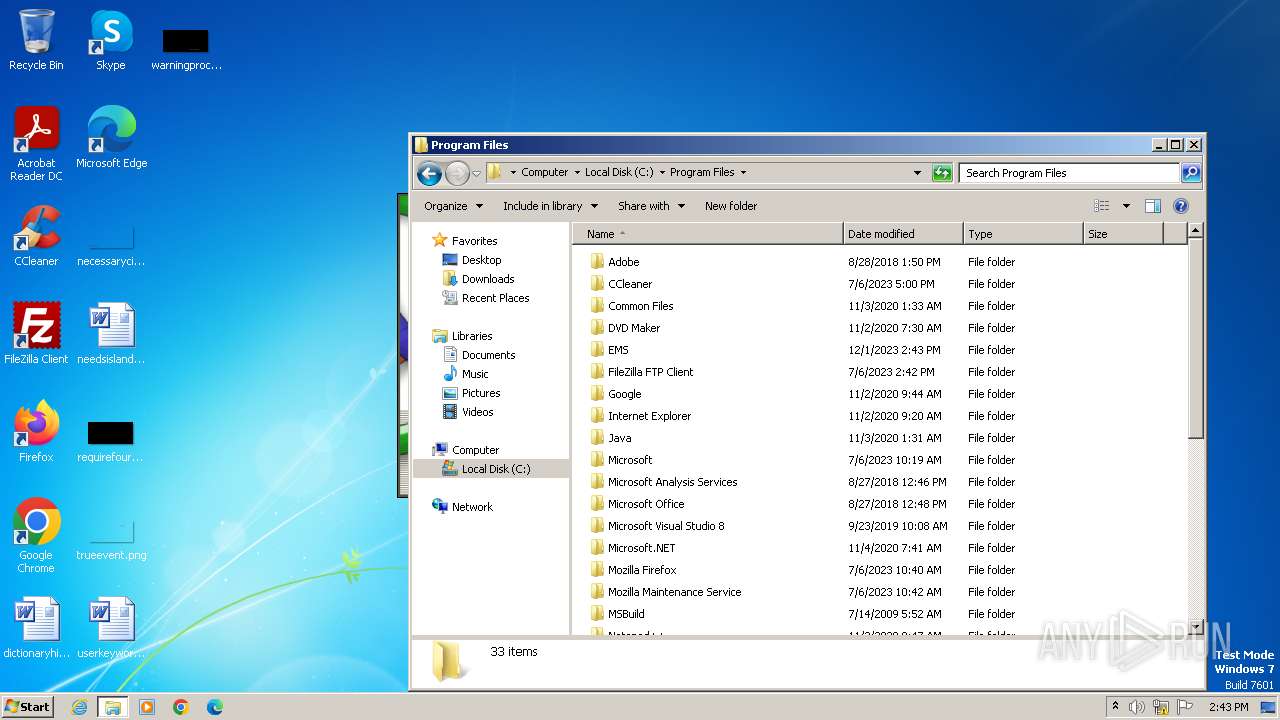Select Desktop in the navigation pane
1280x720 pixels.
481,260
